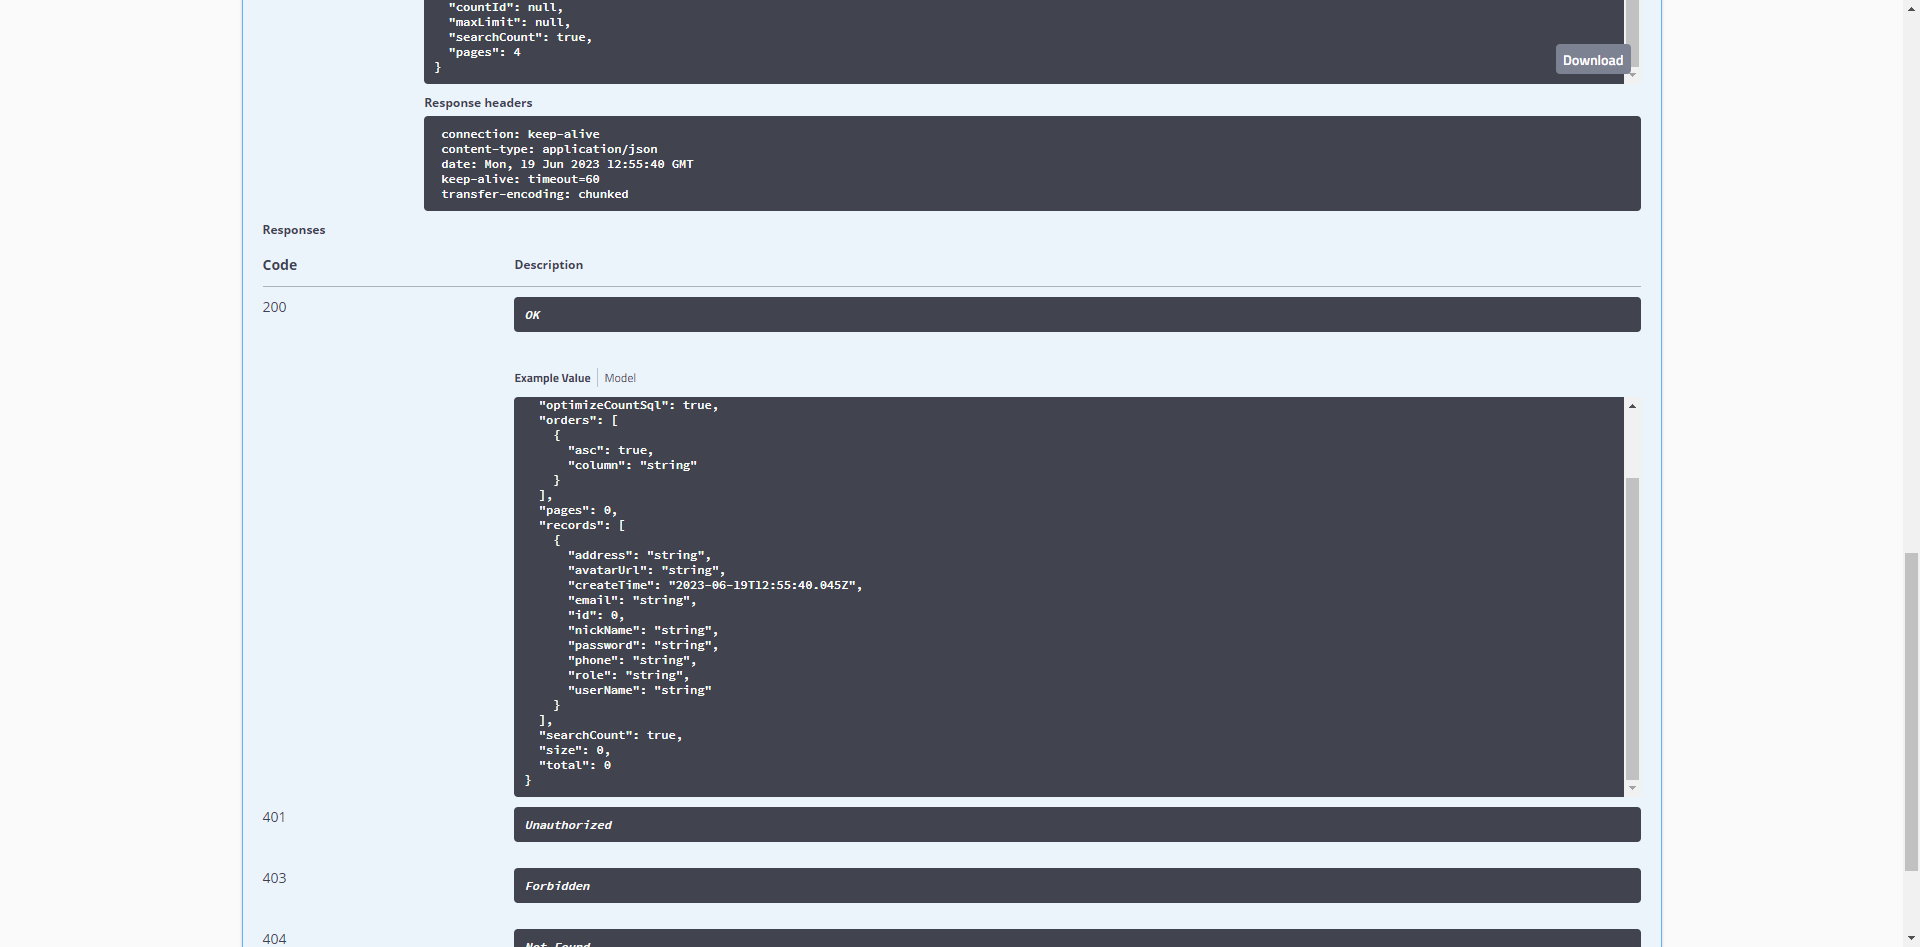Click the response headers code block

[1031, 164]
